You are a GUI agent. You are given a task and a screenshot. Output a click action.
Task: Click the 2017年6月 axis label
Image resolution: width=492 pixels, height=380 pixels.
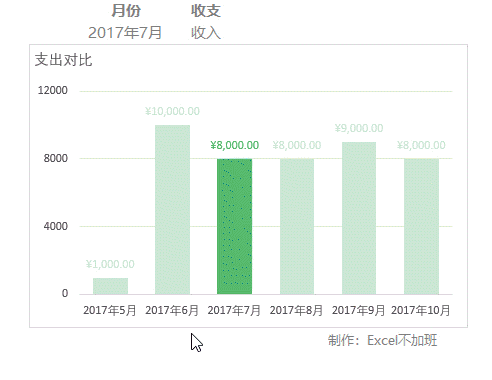tap(172, 310)
